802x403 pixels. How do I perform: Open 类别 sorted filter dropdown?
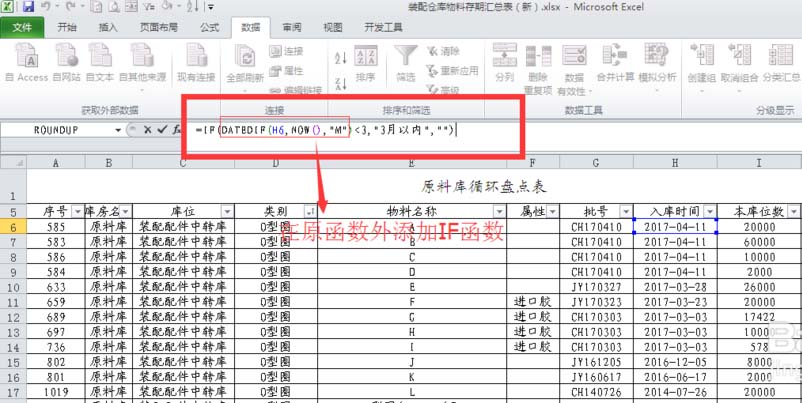tap(310, 212)
